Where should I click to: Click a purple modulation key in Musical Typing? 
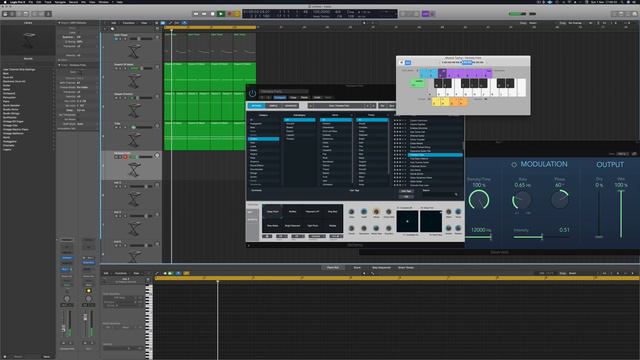(x=469, y=73)
